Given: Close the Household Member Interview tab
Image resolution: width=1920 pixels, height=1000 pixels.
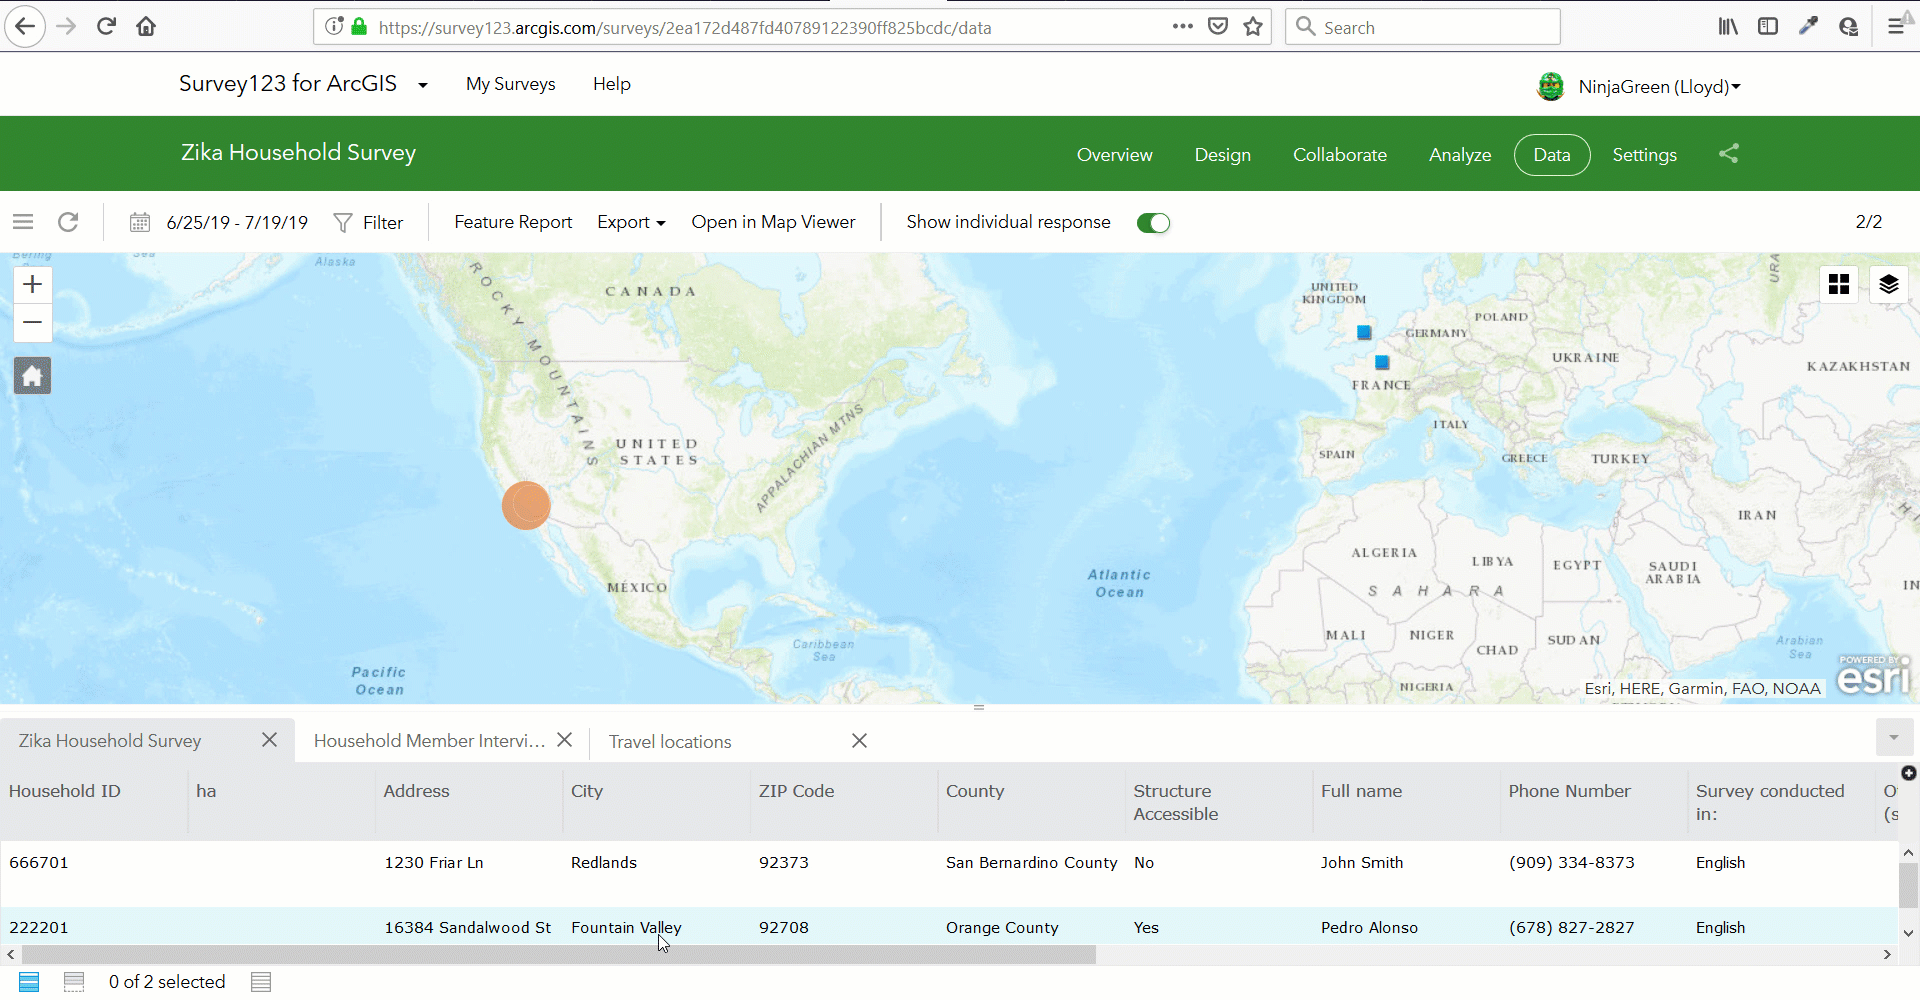Looking at the screenshot, I should (564, 740).
